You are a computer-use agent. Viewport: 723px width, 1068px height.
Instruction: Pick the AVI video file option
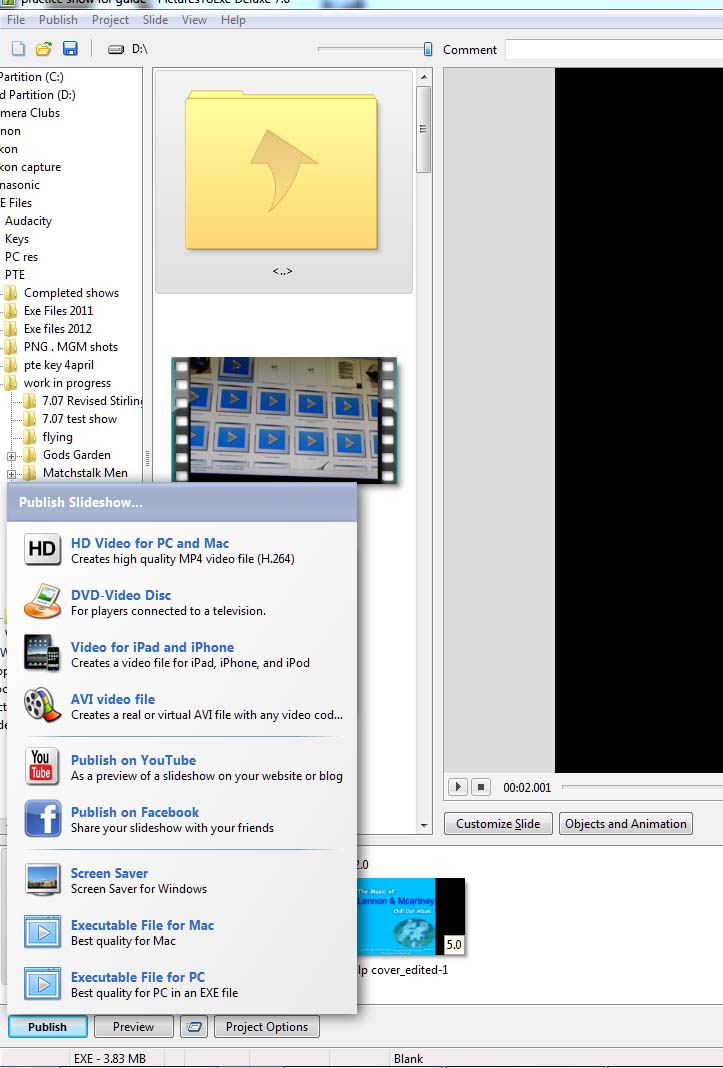click(x=112, y=700)
